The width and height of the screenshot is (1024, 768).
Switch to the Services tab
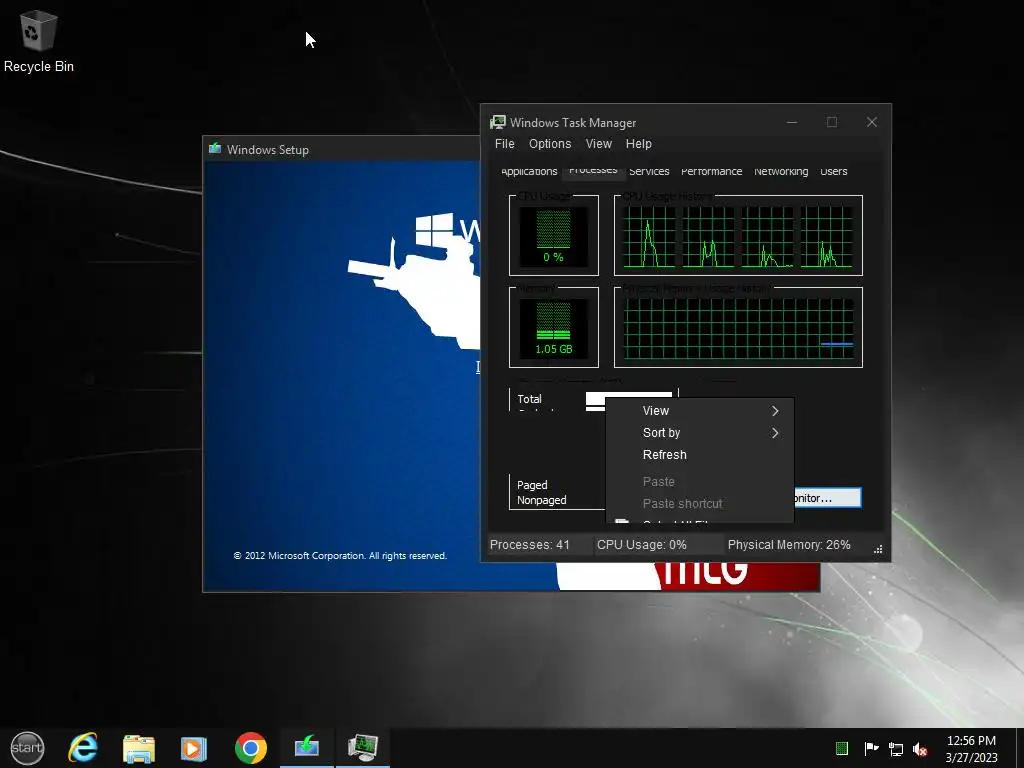point(648,172)
